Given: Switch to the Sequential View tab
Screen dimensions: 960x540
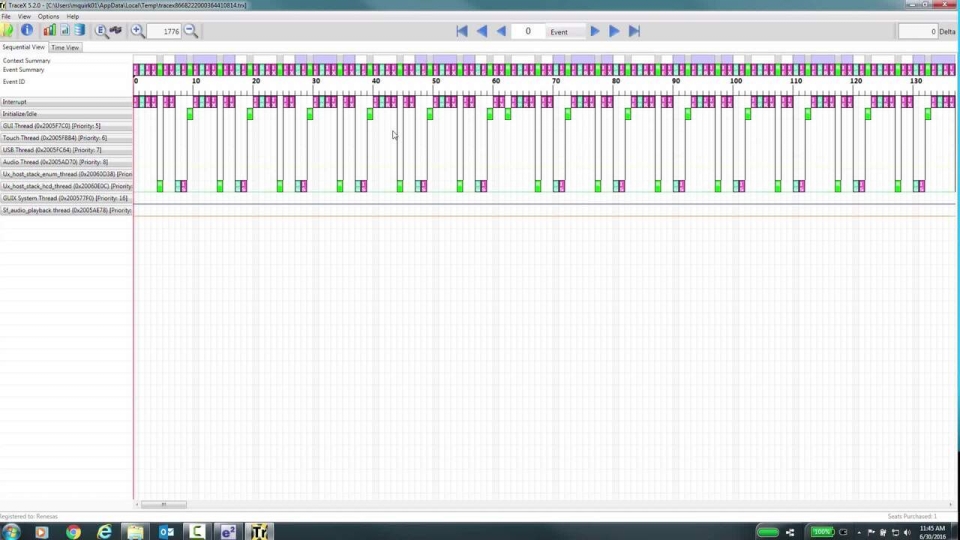Looking at the screenshot, I should click(x=23, y=47).
